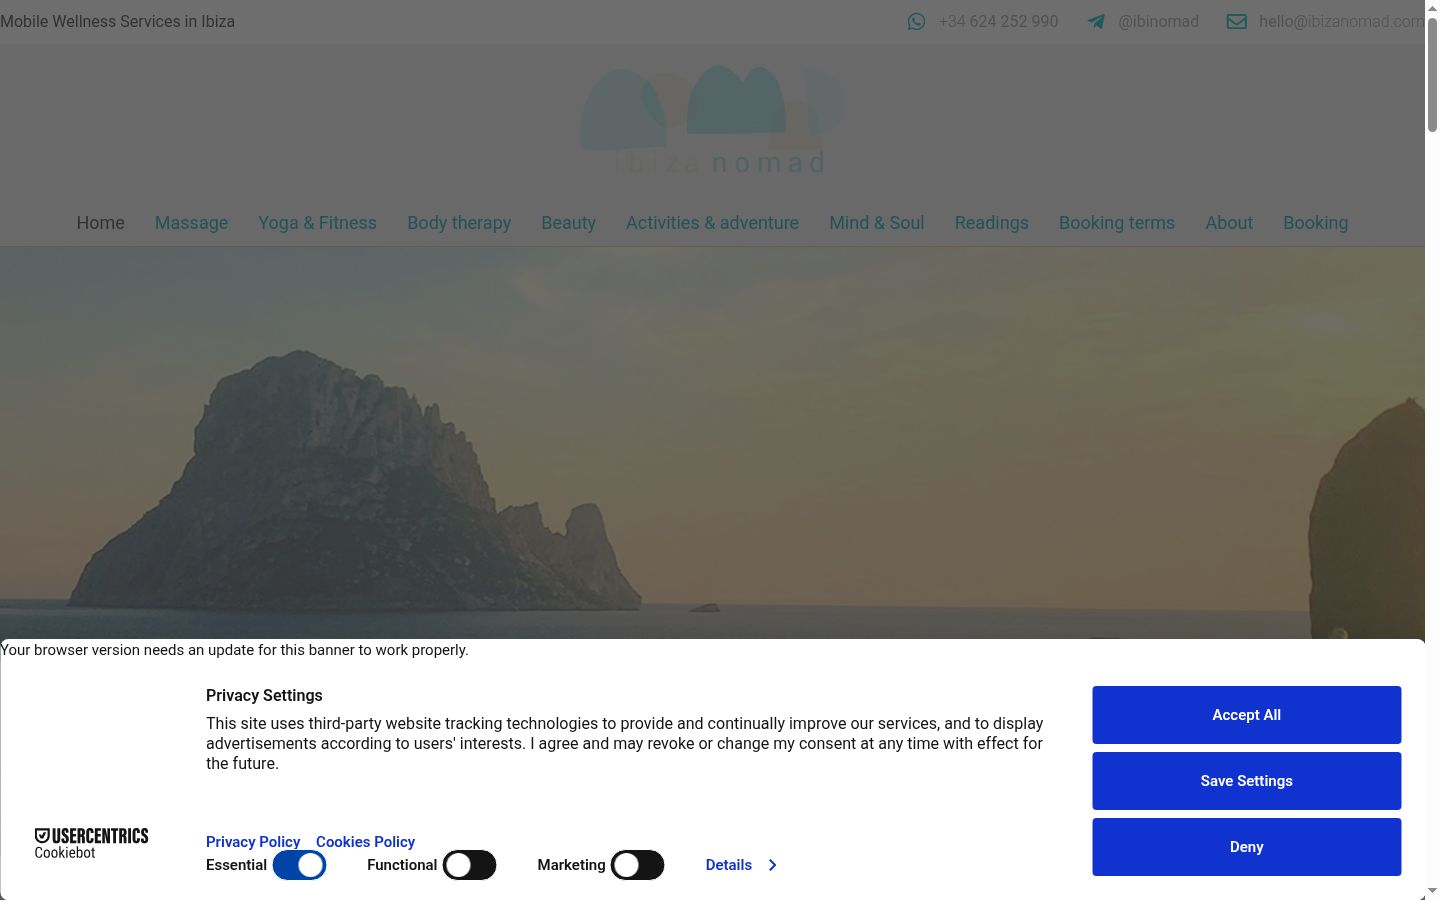Email hello@ibizanomad.com
This screenshot has width=1440, height=900.
point(1341,21)
